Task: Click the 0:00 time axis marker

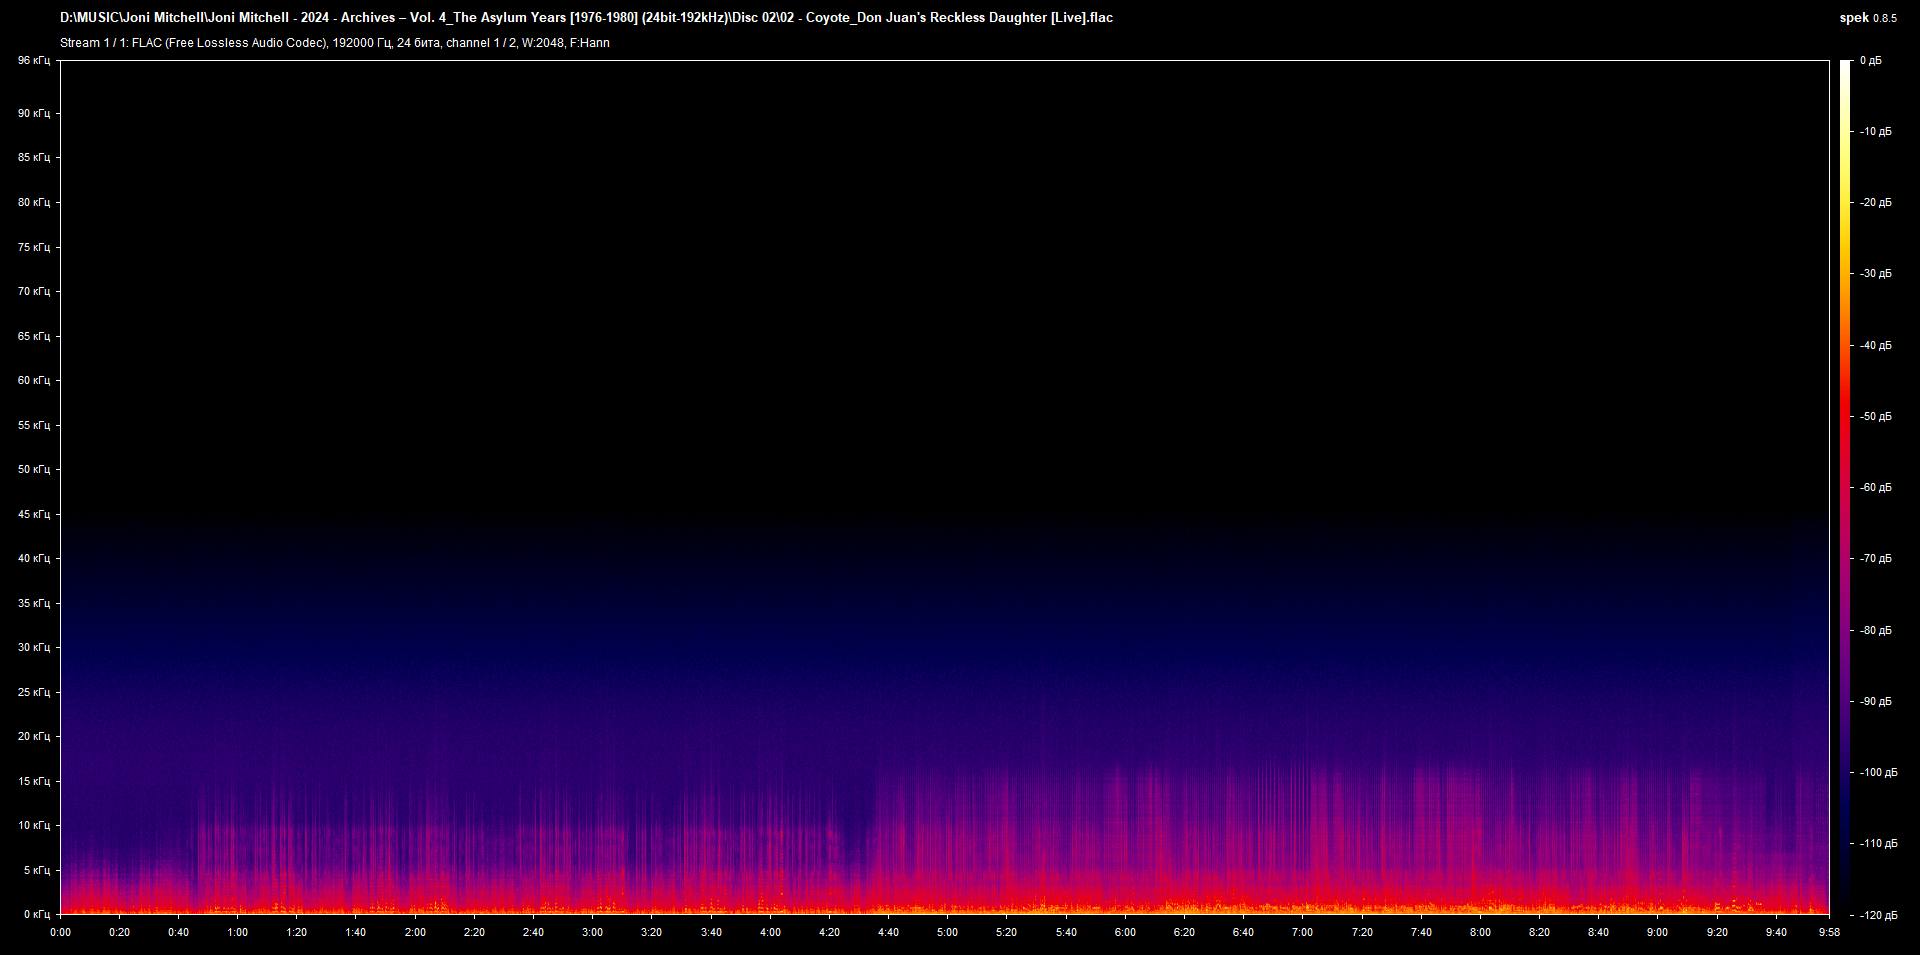Action: tap(60, 933)
